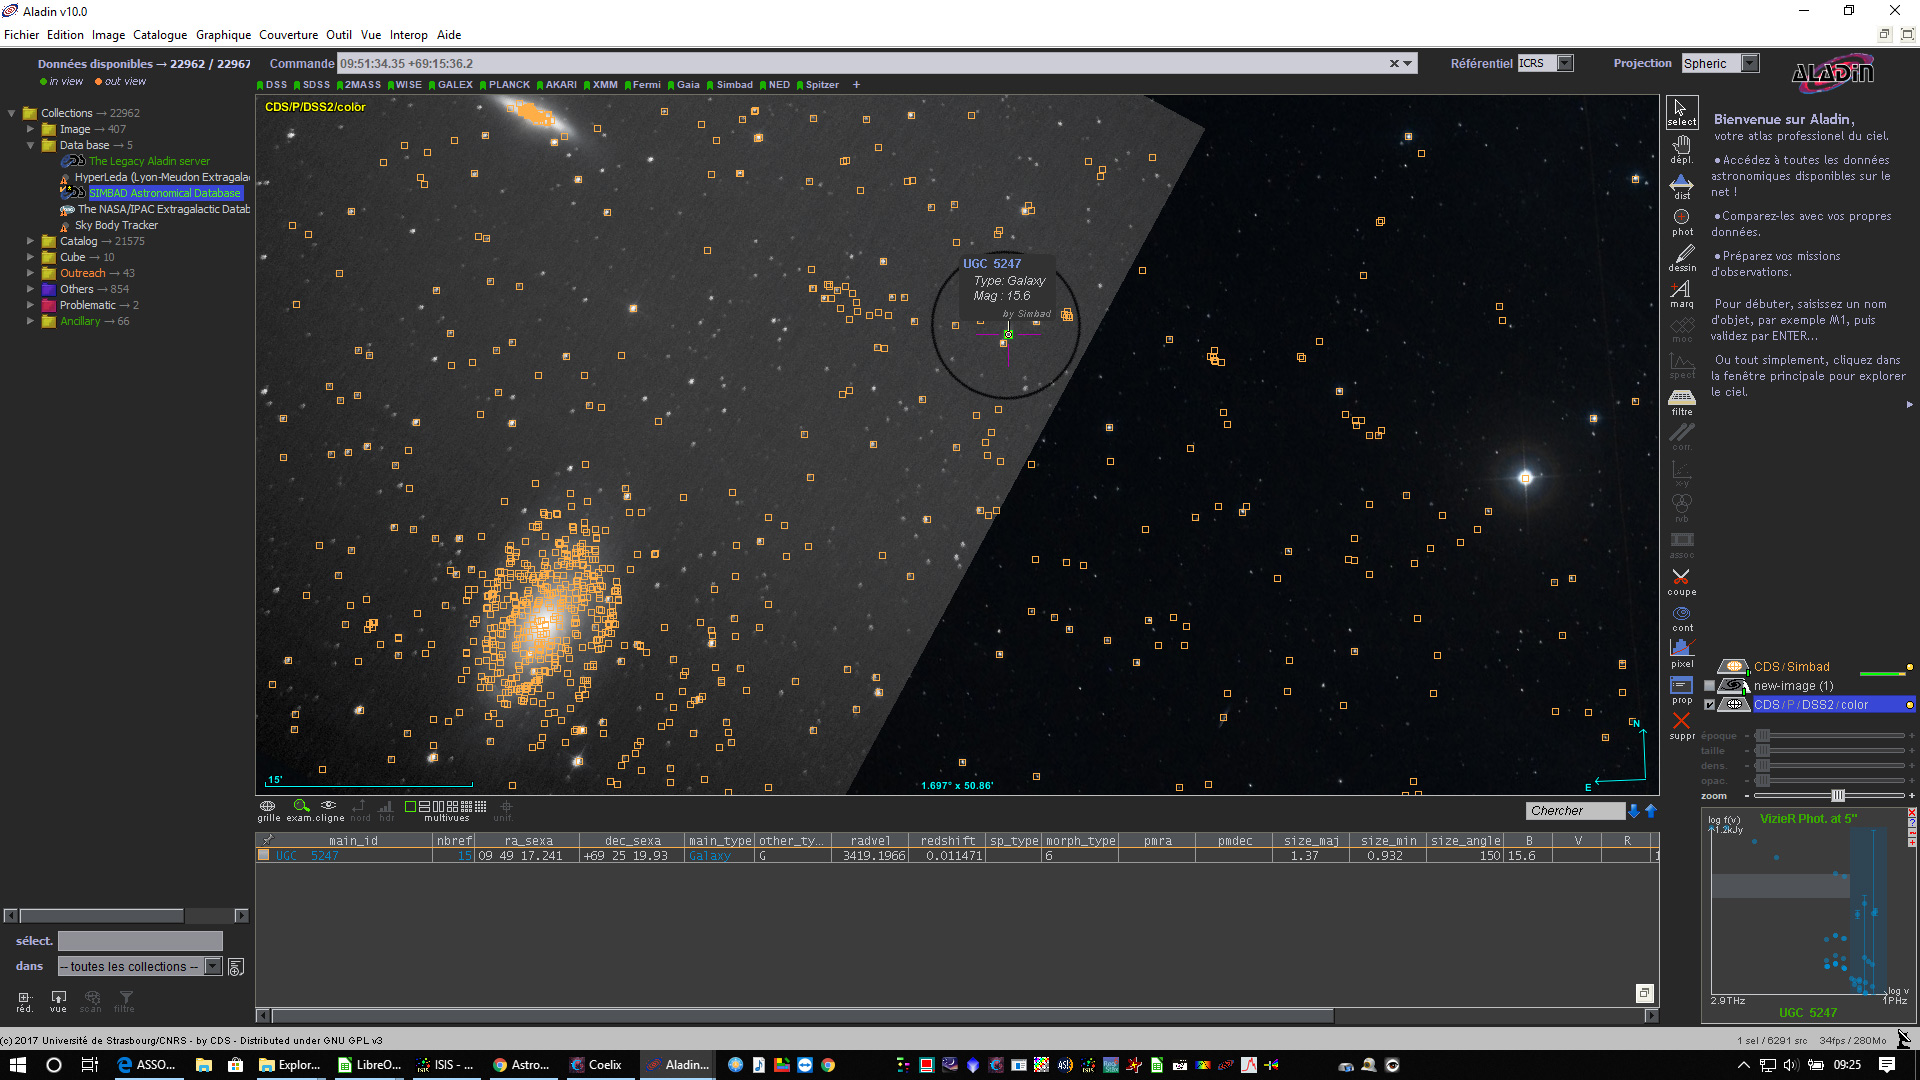Open the pixel histogram tool
This screenshot has height=1080, width=1920.
point(1681,654)
